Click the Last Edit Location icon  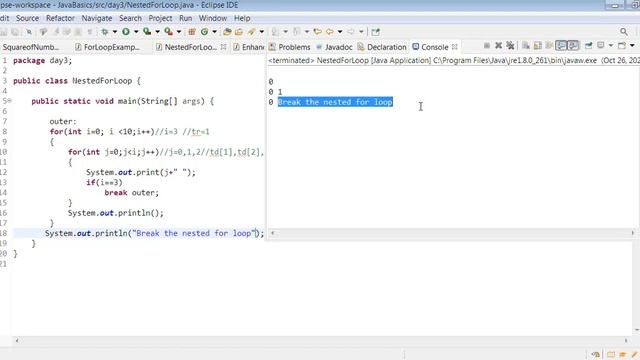pos(318,32)
